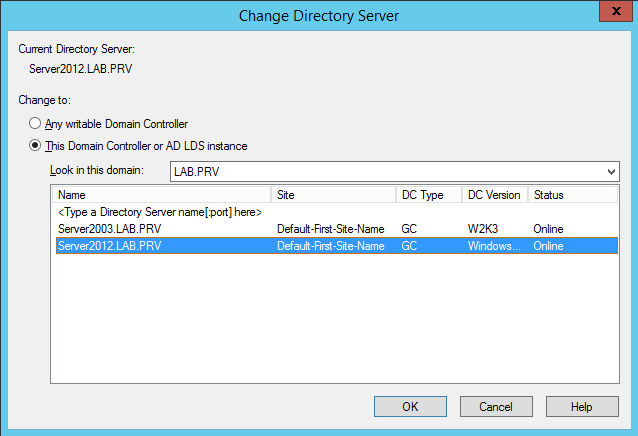Sort servers by DC Version column
Image resolution: width=638 pixels, height=436 pixels.
point(494,195)
